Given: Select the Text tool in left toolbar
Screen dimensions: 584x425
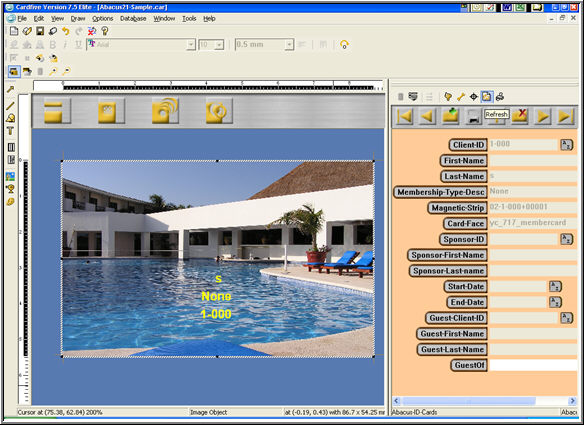Looking at the screenshot, I should [x=10, y=131].
